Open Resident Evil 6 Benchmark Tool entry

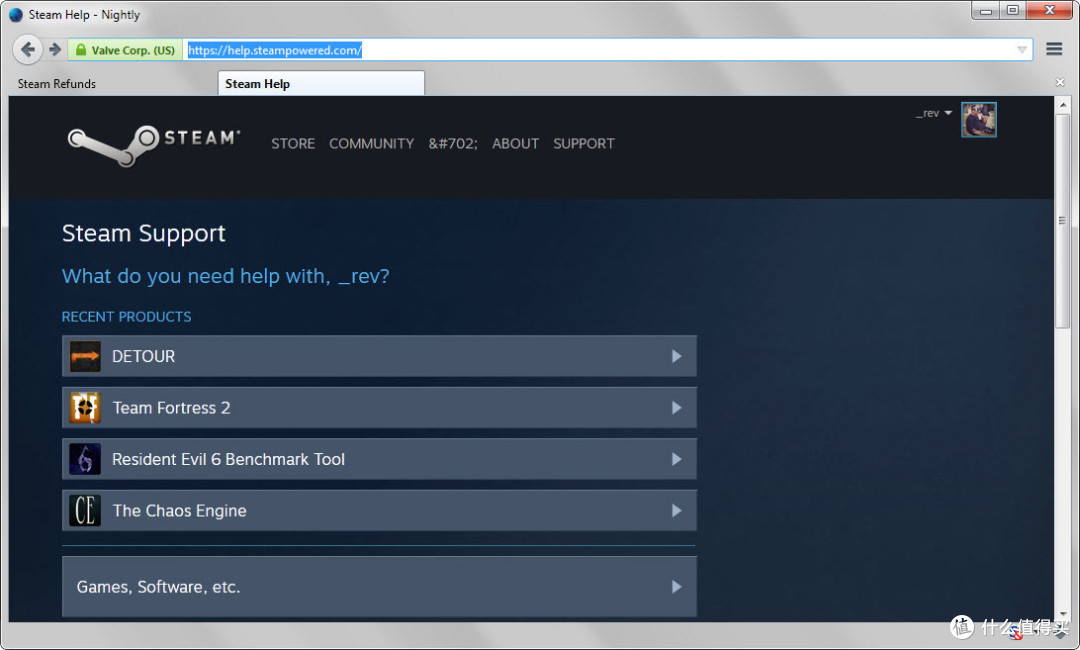click(x=380, y=459)
